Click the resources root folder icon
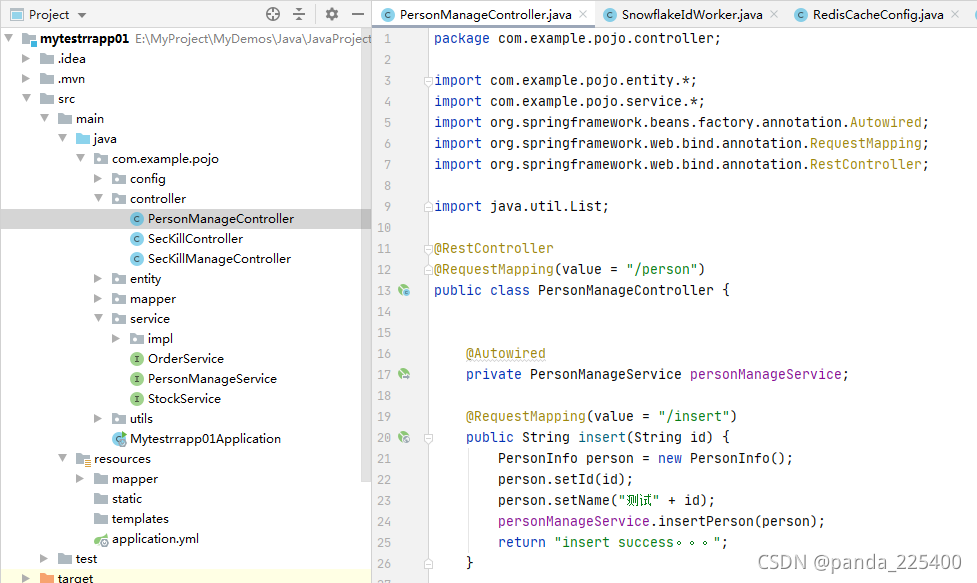 pos(83,459)
